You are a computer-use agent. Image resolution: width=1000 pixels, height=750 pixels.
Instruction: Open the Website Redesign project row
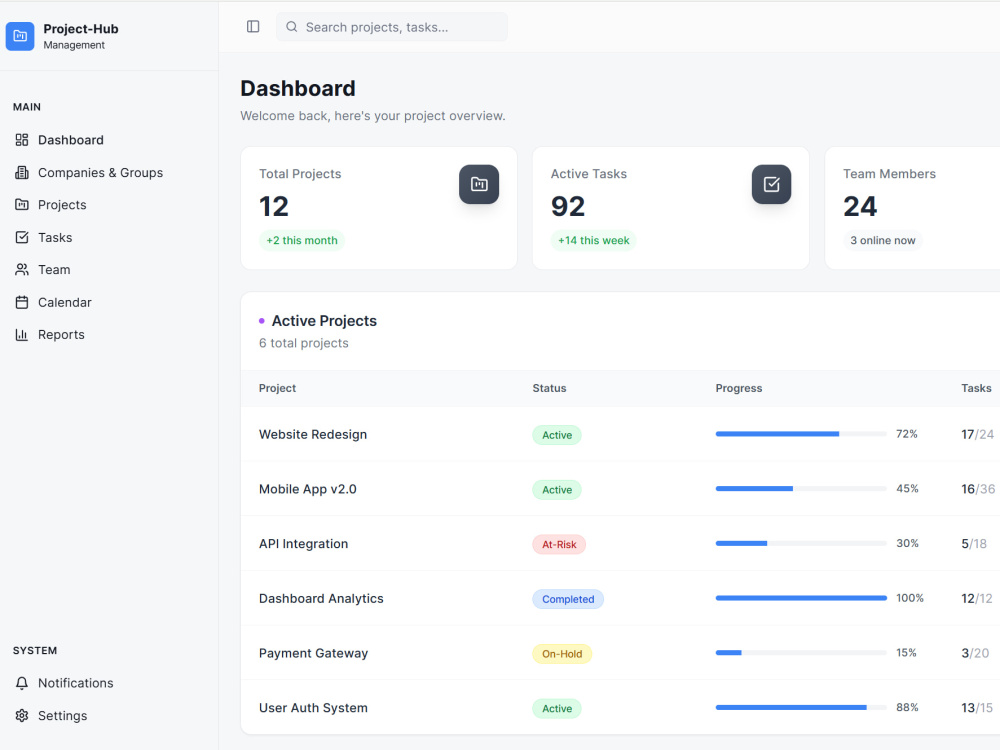[620, 434]
